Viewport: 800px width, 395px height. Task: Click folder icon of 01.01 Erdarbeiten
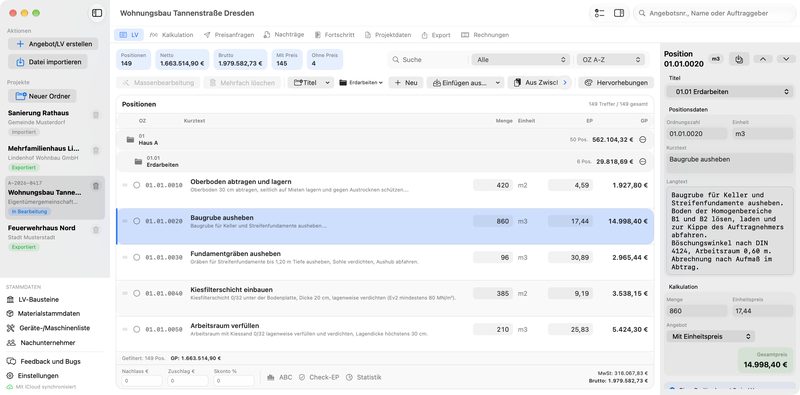pyautogui.click(x=138, y=161)
